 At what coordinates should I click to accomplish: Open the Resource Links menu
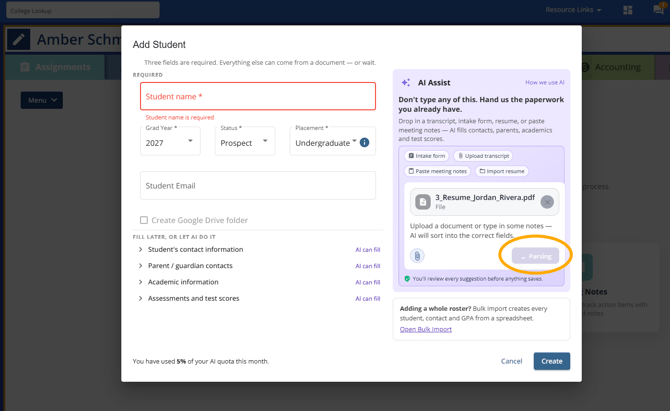(573, 10)
